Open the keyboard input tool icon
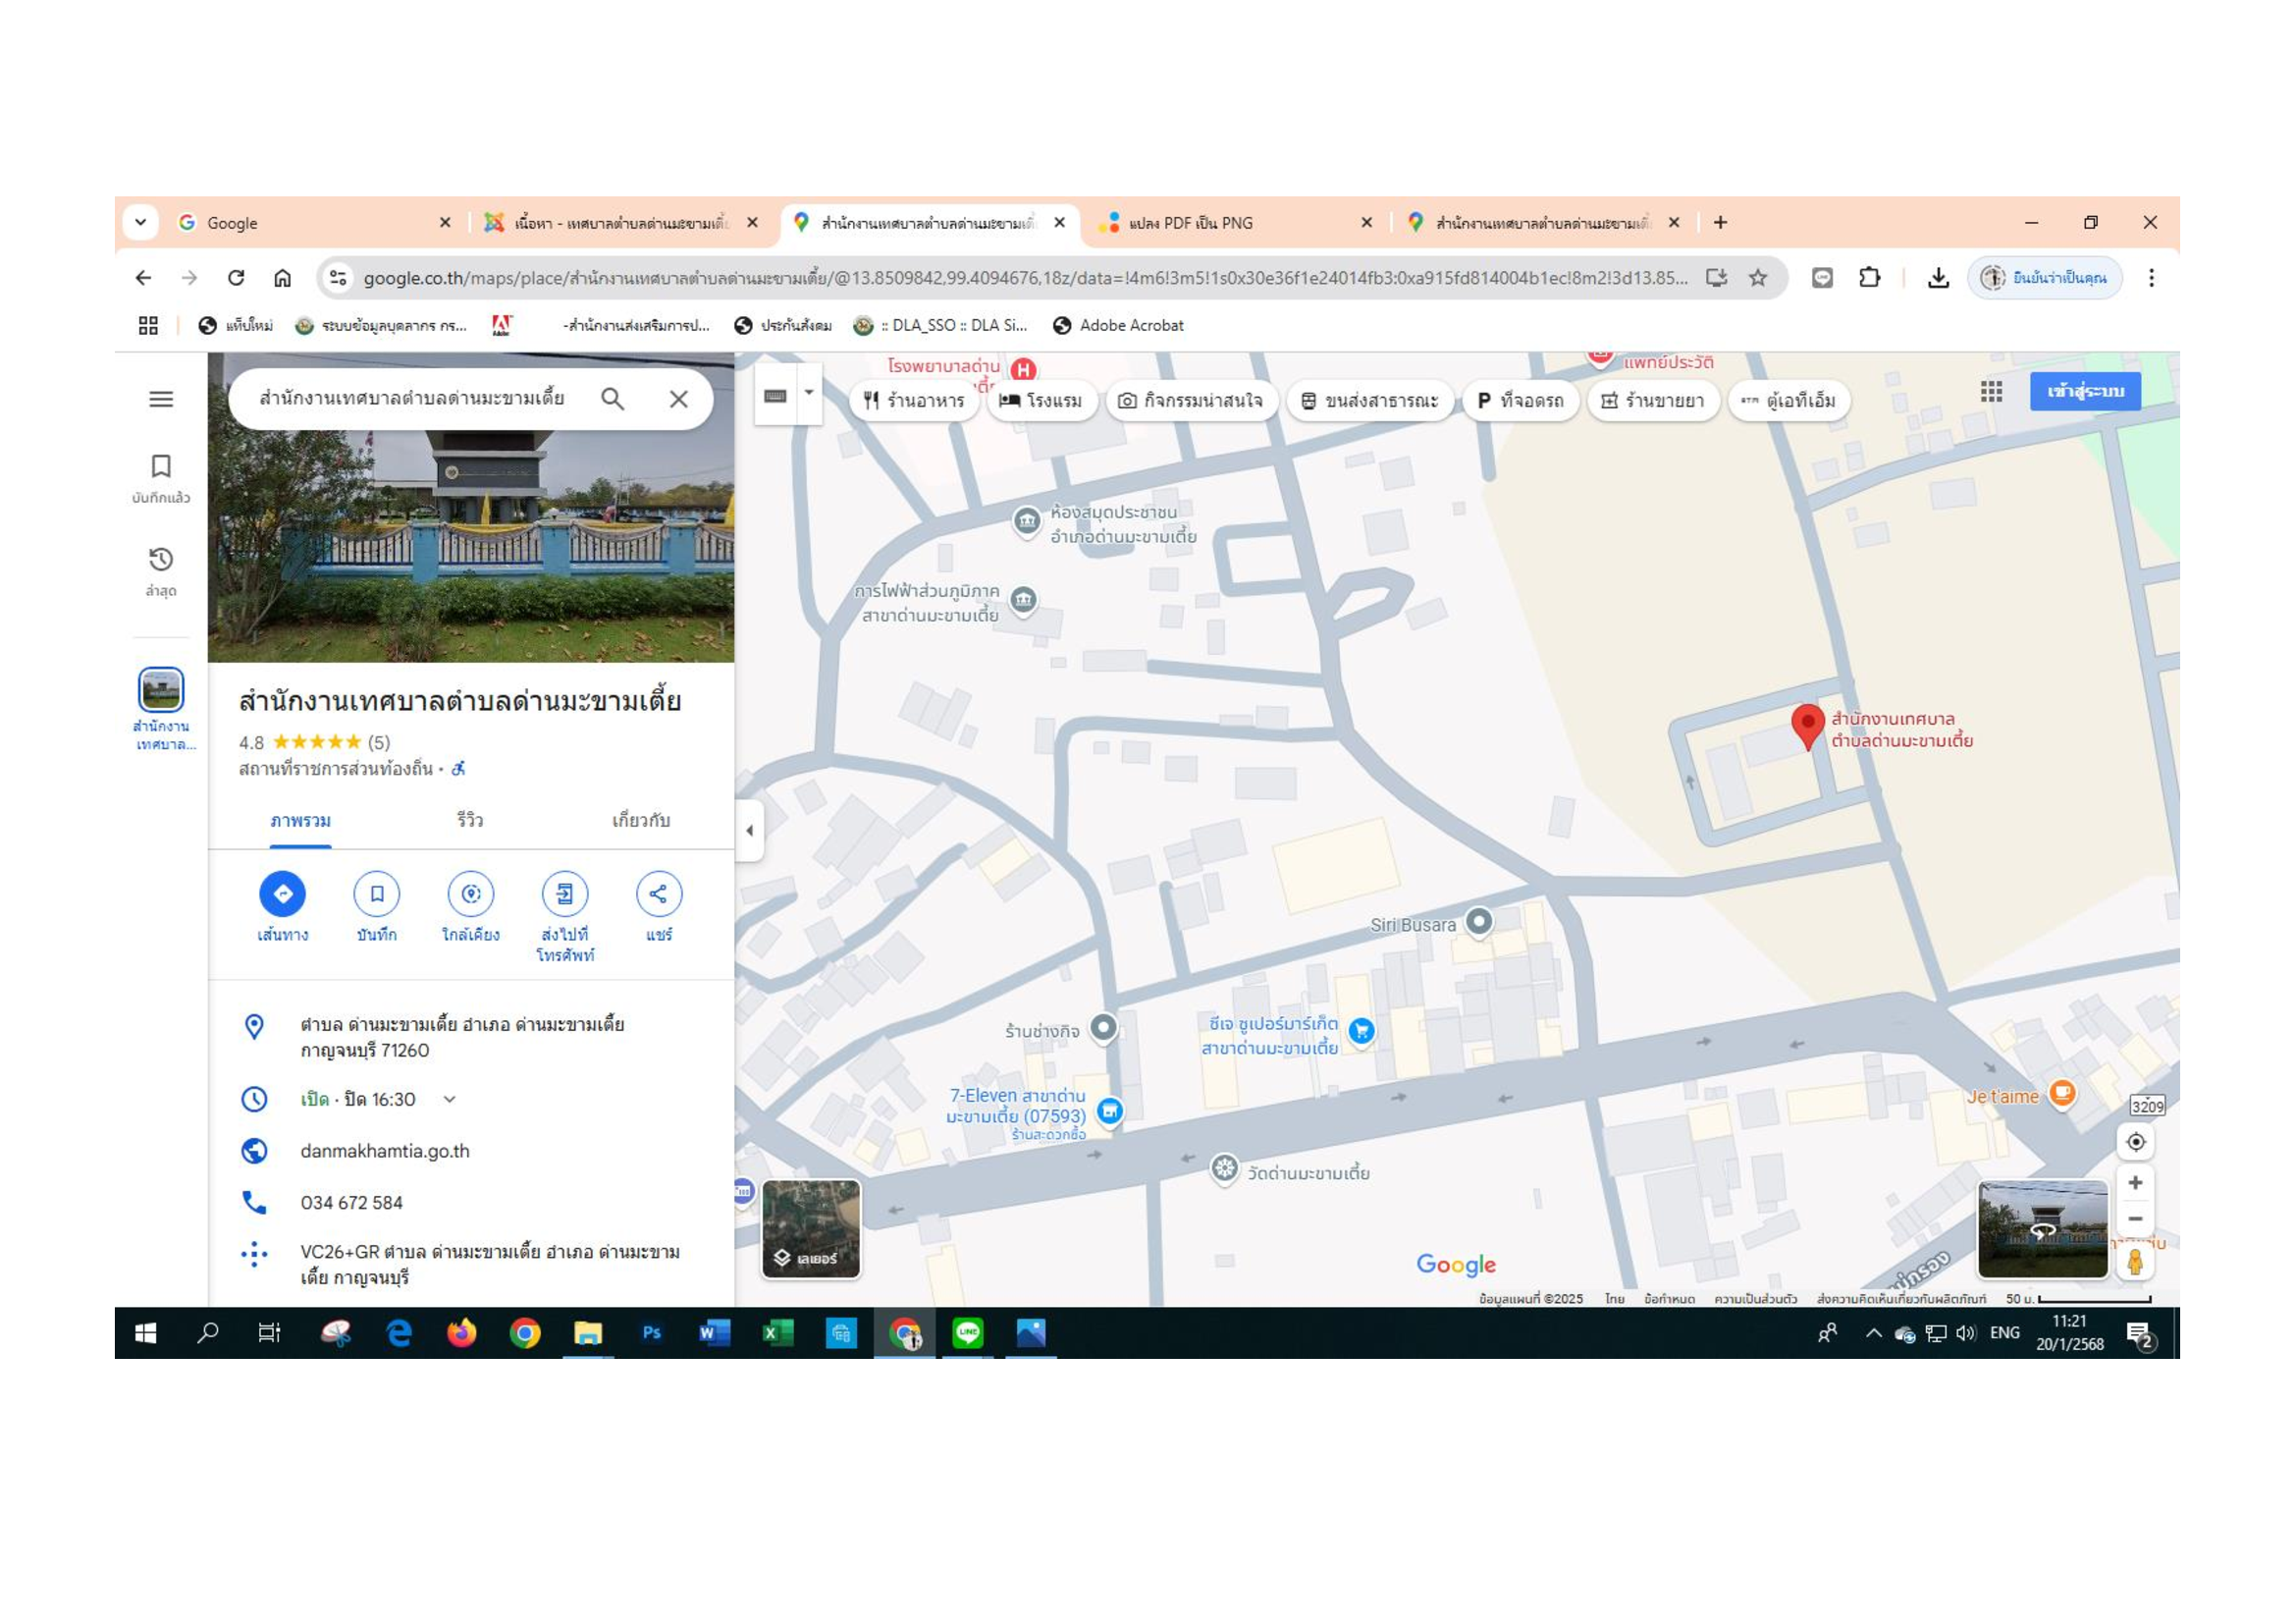 (x=775, y=396)
